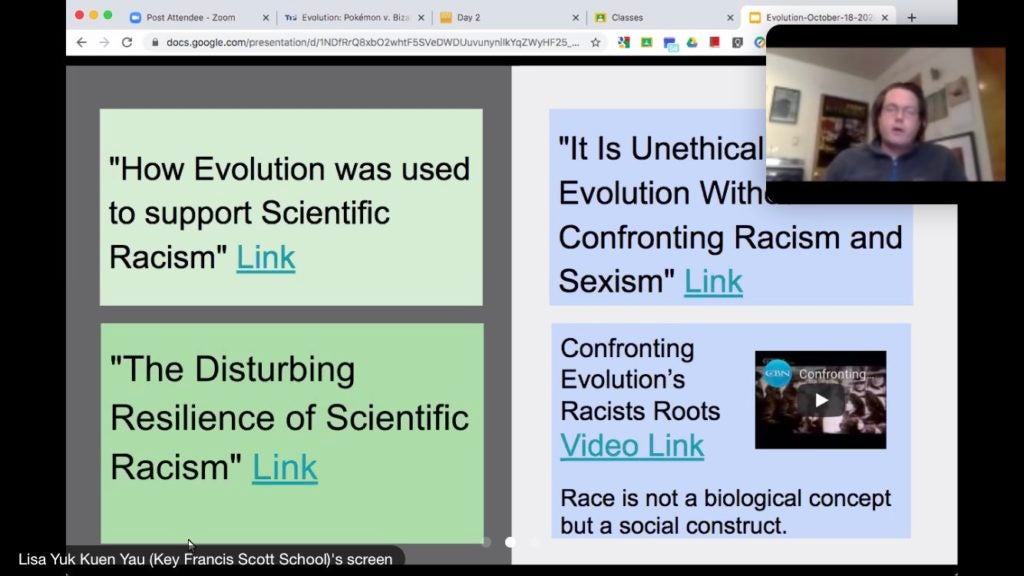Open Link for Disturbing Resilience article

[284, 467]
